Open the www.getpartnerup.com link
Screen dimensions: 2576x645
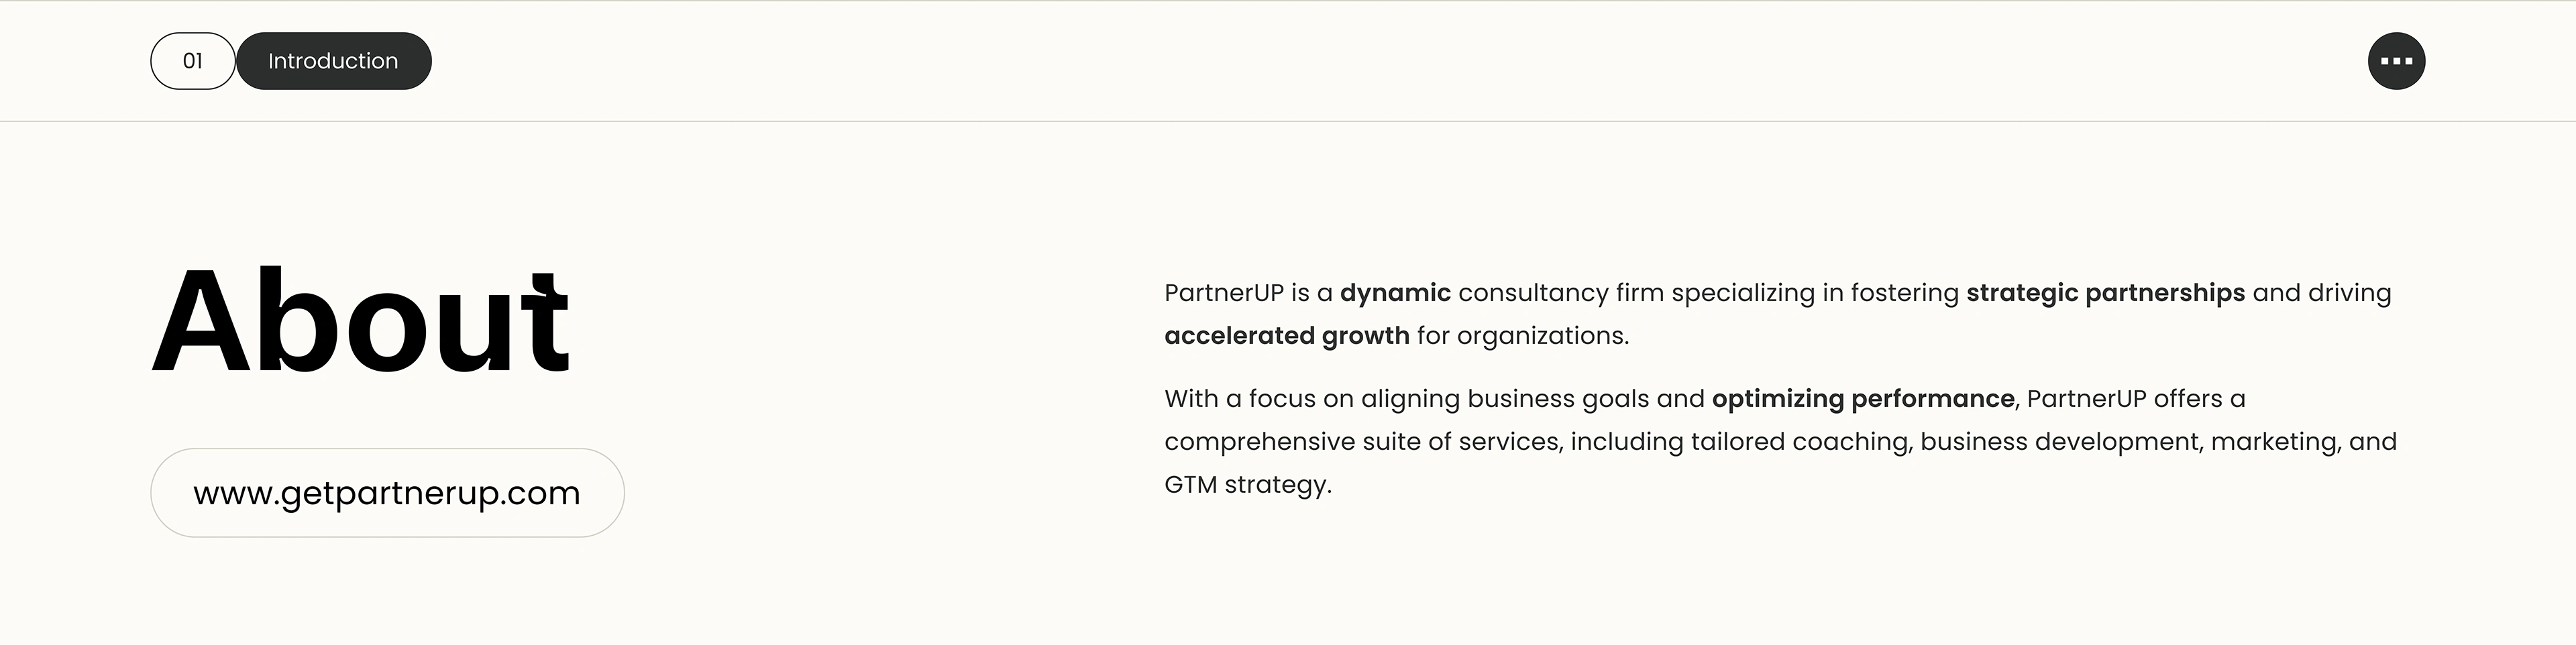point(387,493)
